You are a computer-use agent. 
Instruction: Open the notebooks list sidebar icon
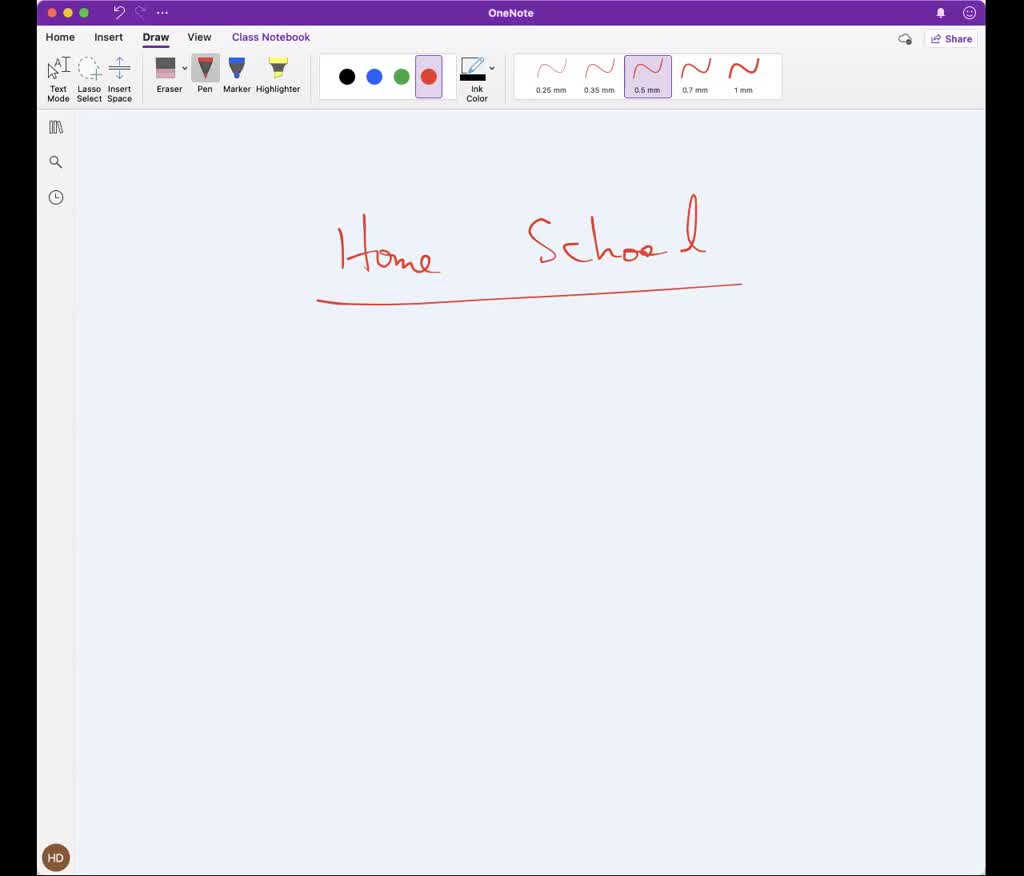pos(56,126)
